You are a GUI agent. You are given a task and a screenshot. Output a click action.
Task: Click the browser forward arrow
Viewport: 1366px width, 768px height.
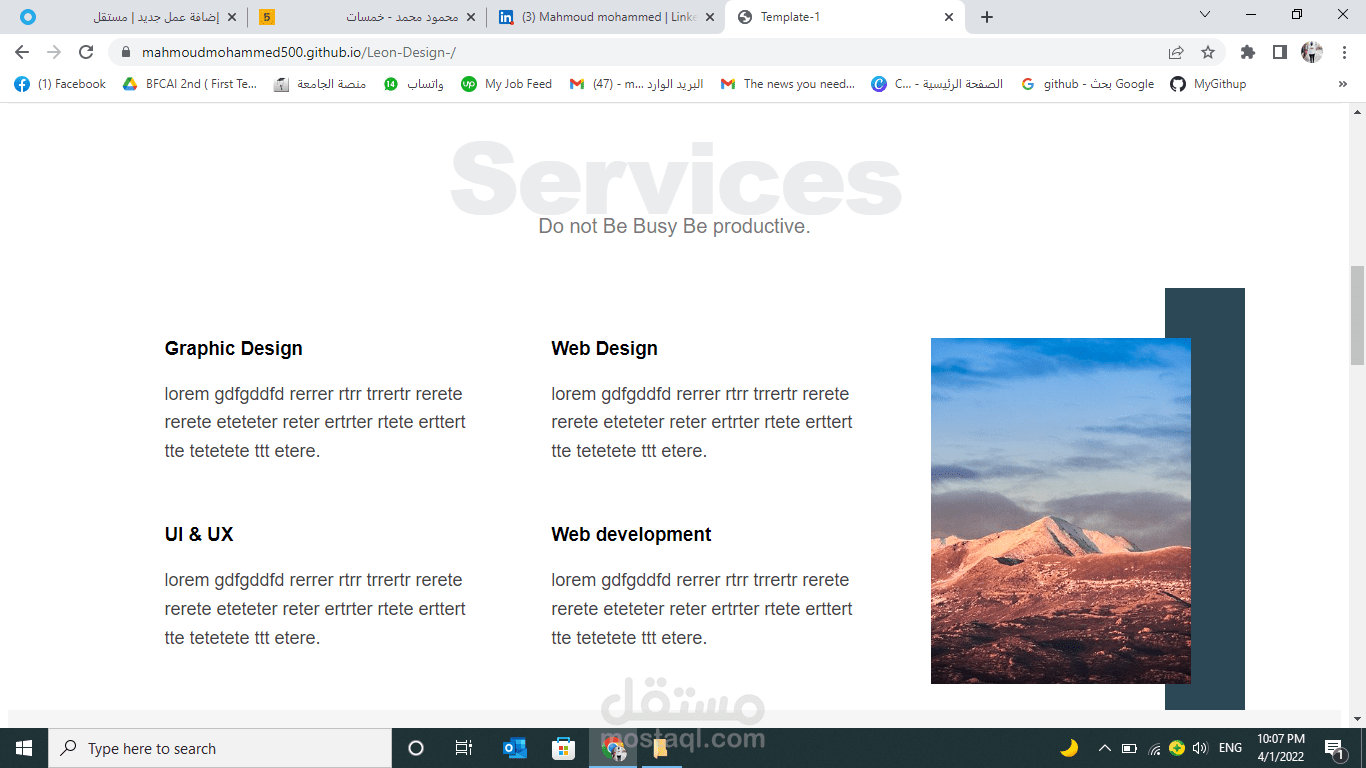pyautogui.click(x=54, y=52)
